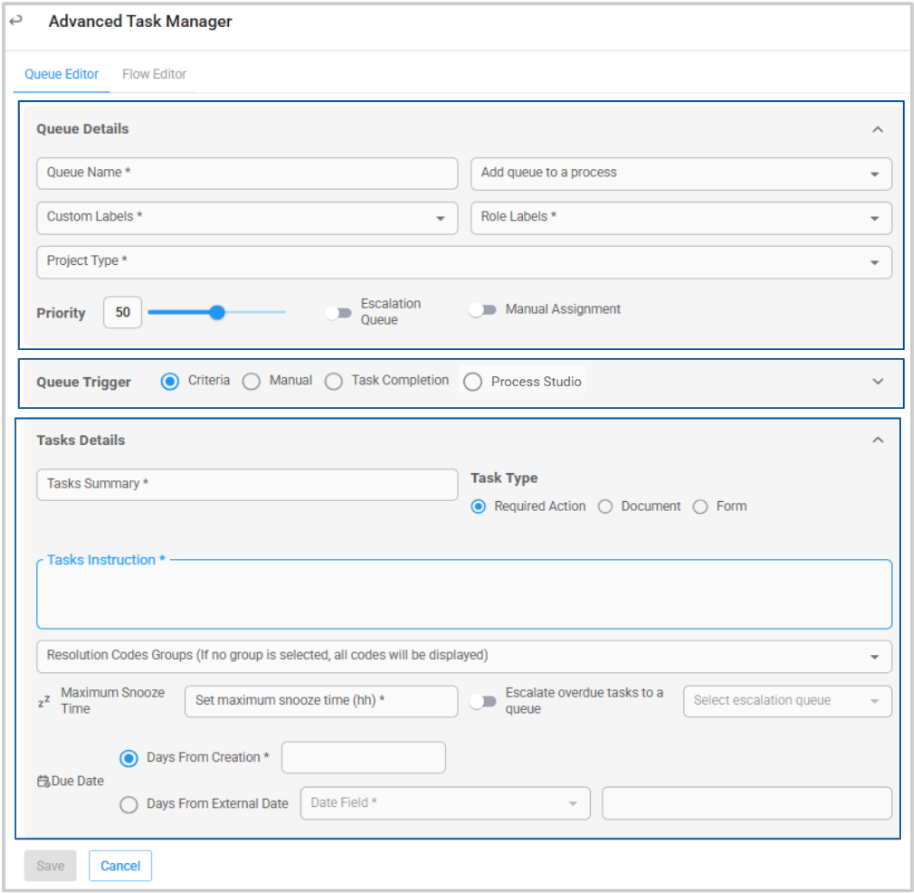Collapse the Queue Details section
Screen dimensions: 914x893
click(877, 129)
